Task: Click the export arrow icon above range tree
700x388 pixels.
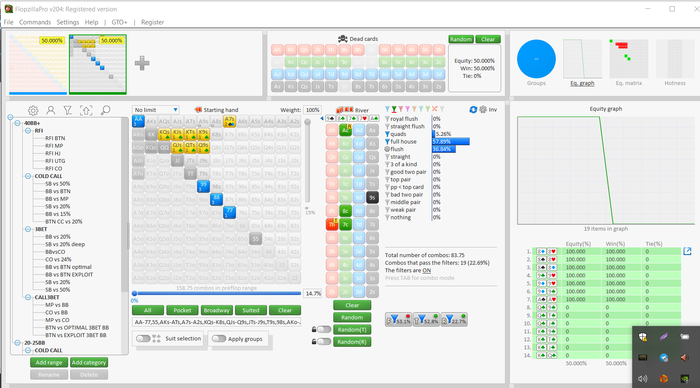Action: click(86, 110)
